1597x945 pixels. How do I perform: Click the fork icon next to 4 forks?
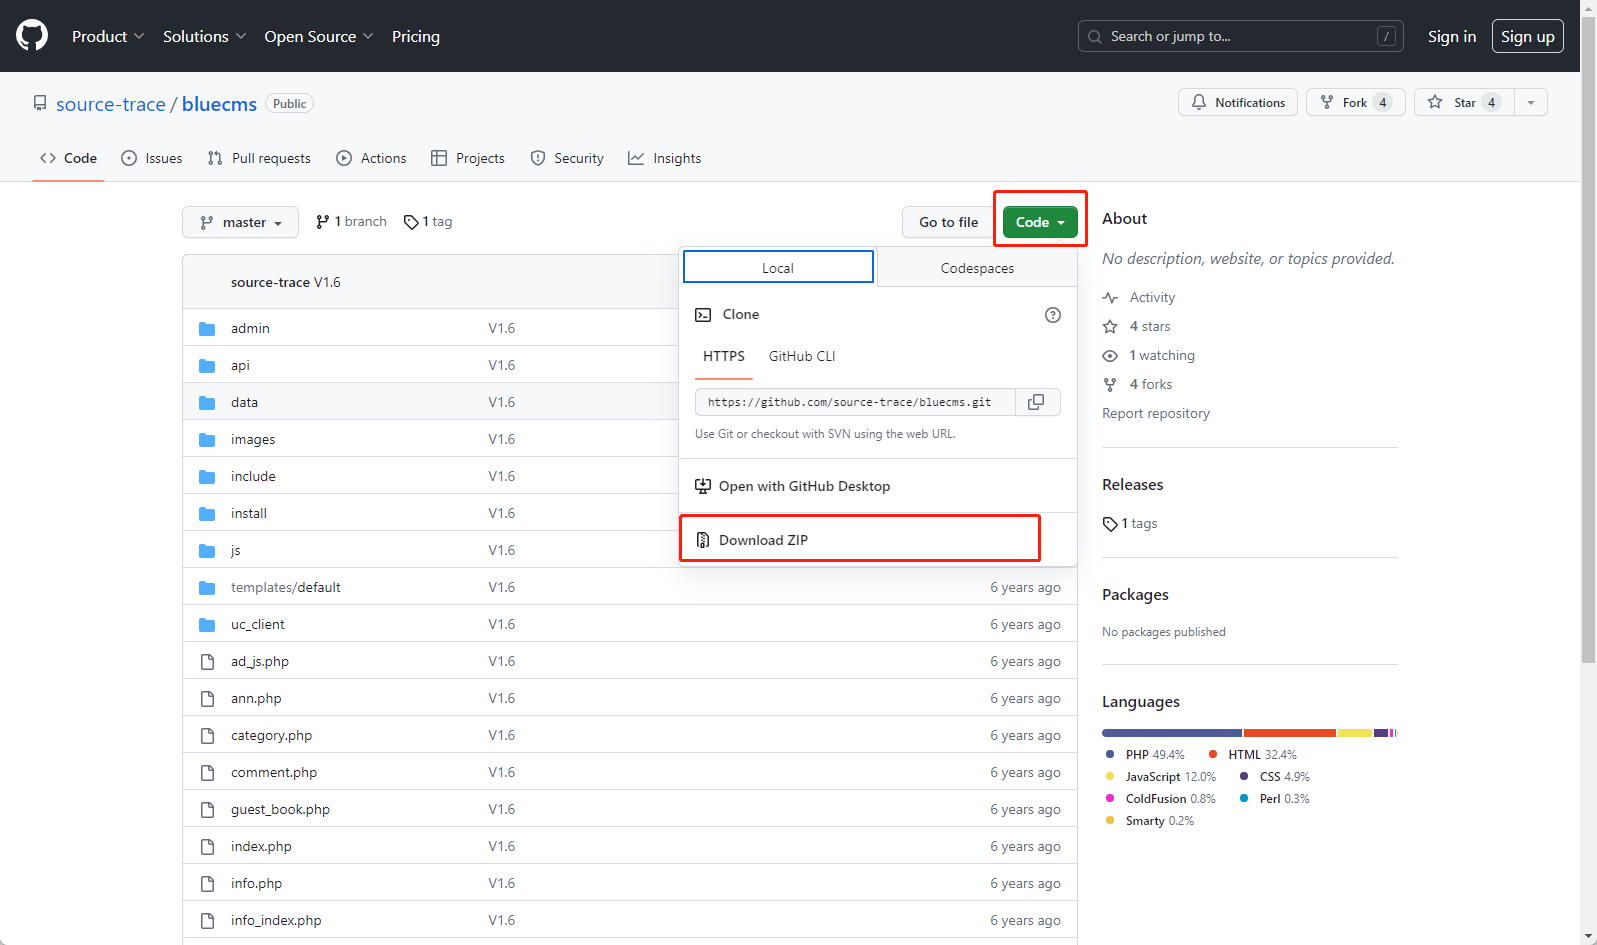click(x=1110, y=385)
